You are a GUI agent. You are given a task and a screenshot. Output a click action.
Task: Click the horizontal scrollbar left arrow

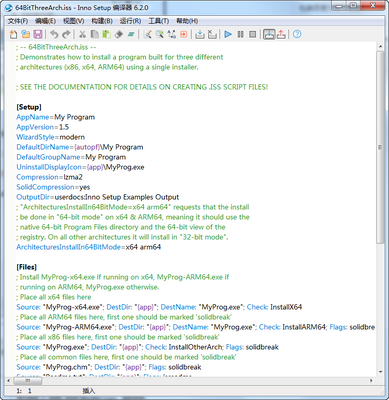click(x=9, y=380)
